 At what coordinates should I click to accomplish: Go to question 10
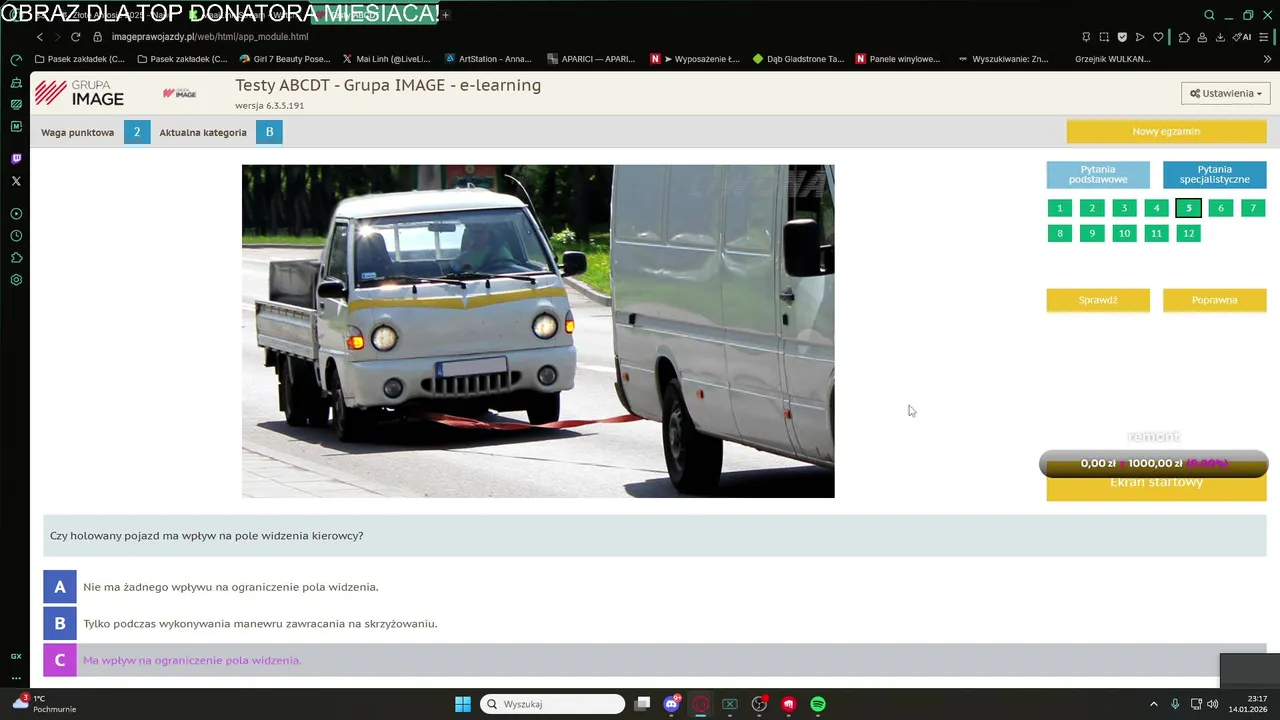point(1124,233)
